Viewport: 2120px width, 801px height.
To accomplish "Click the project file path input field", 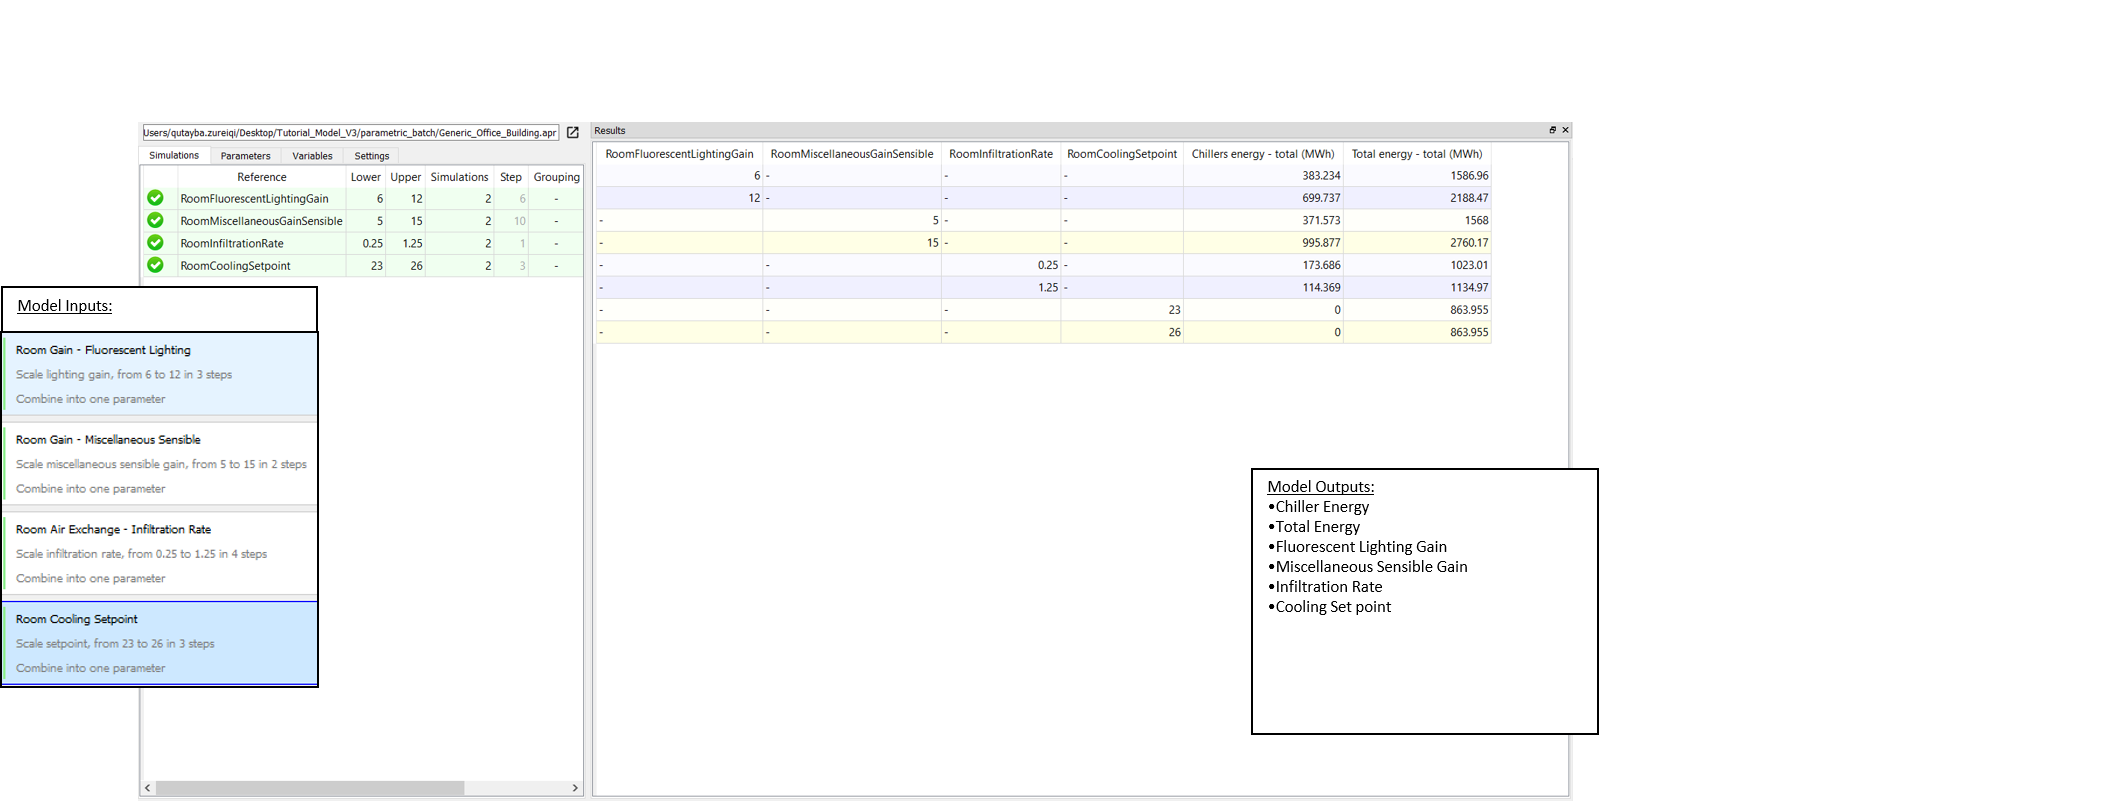I will pos(350,132).
